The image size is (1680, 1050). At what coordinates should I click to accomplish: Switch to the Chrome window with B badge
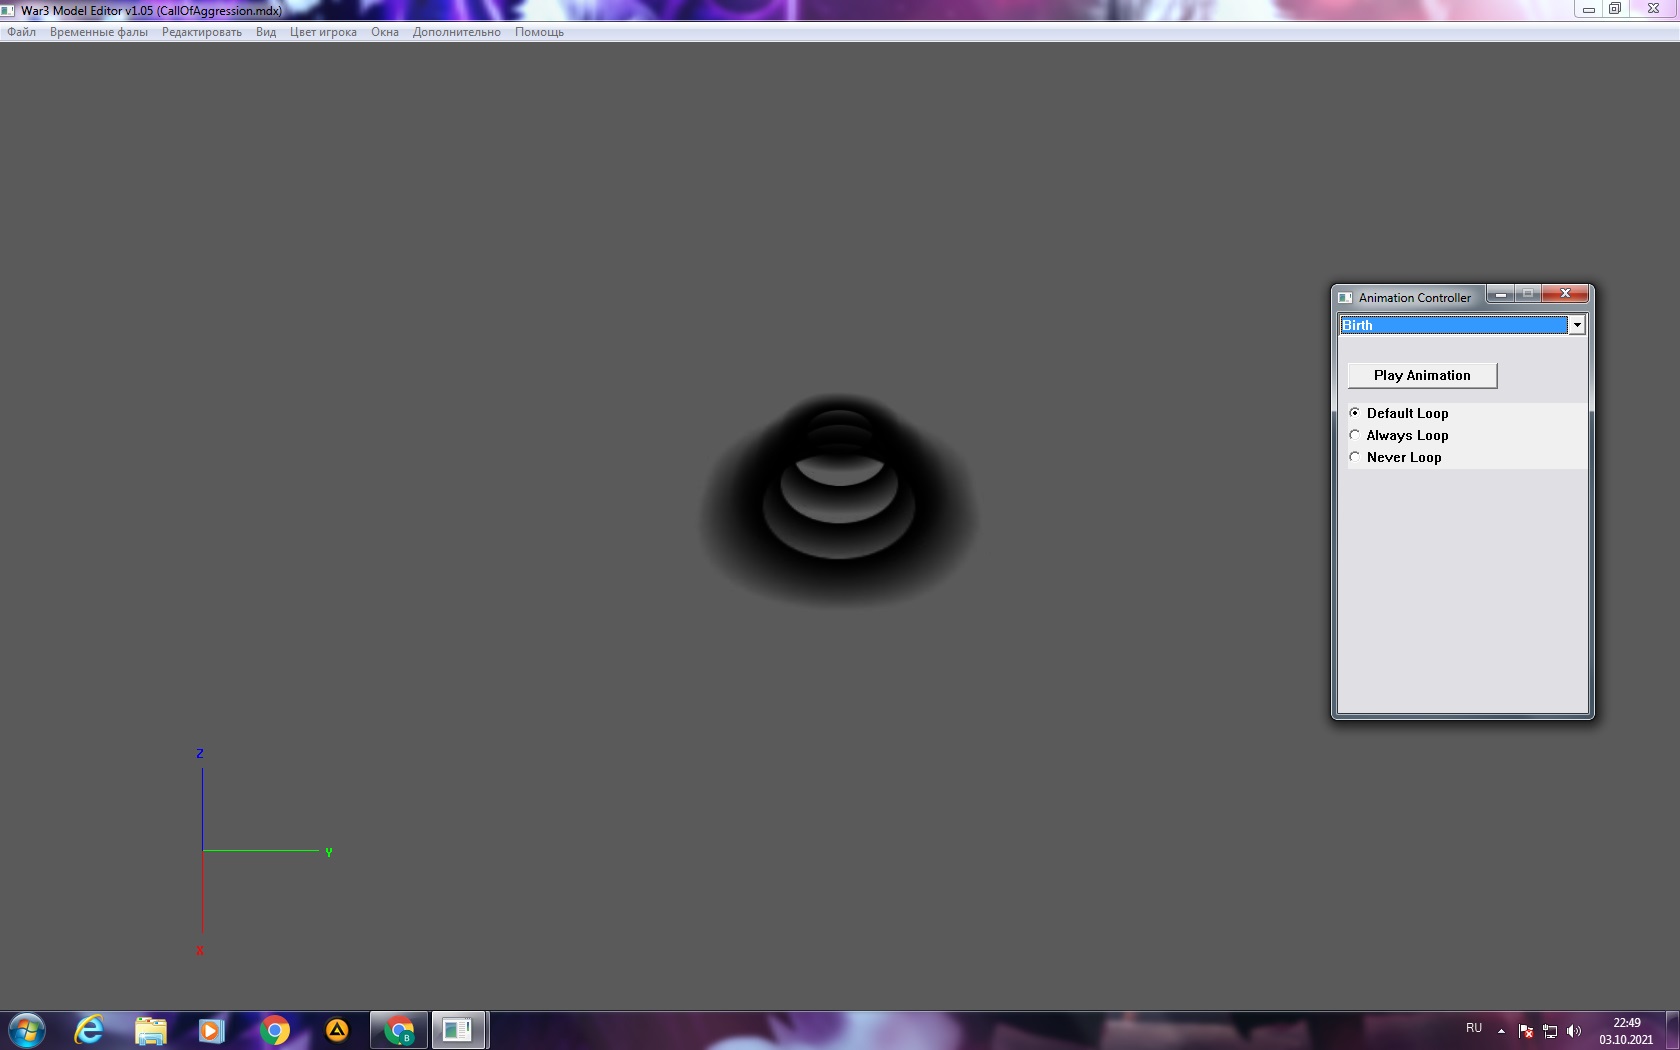coord(399,1030)
